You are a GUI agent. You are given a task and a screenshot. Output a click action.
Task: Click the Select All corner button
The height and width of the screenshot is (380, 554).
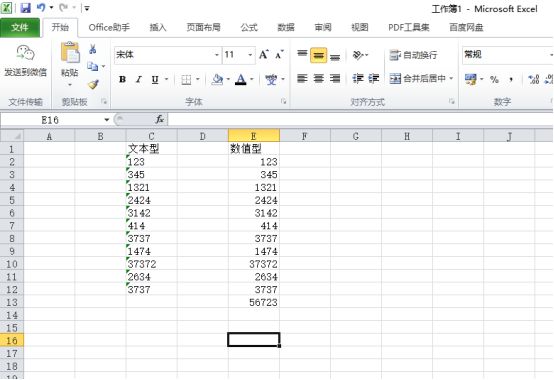click(x=12, y=136)
